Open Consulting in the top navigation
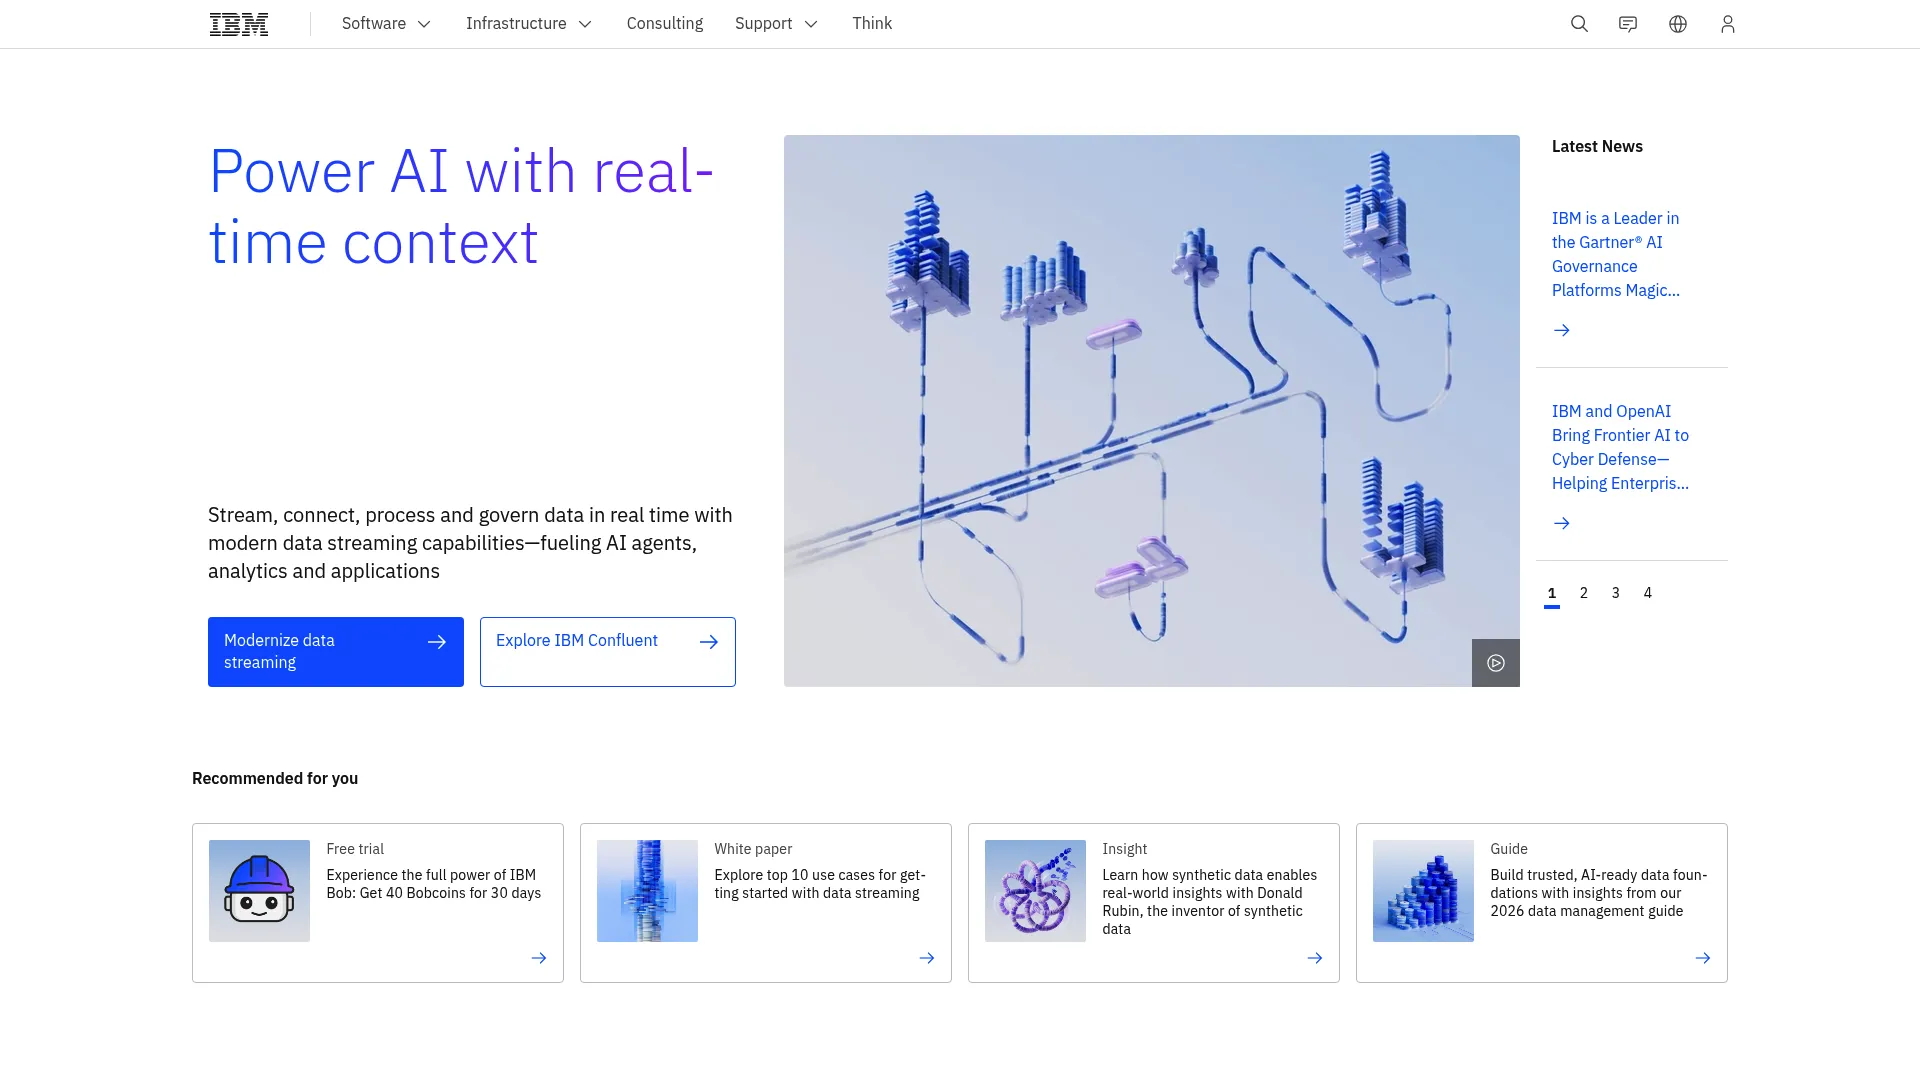The height and width of the screenshot is (1080, 1920). tap(665, 24)
